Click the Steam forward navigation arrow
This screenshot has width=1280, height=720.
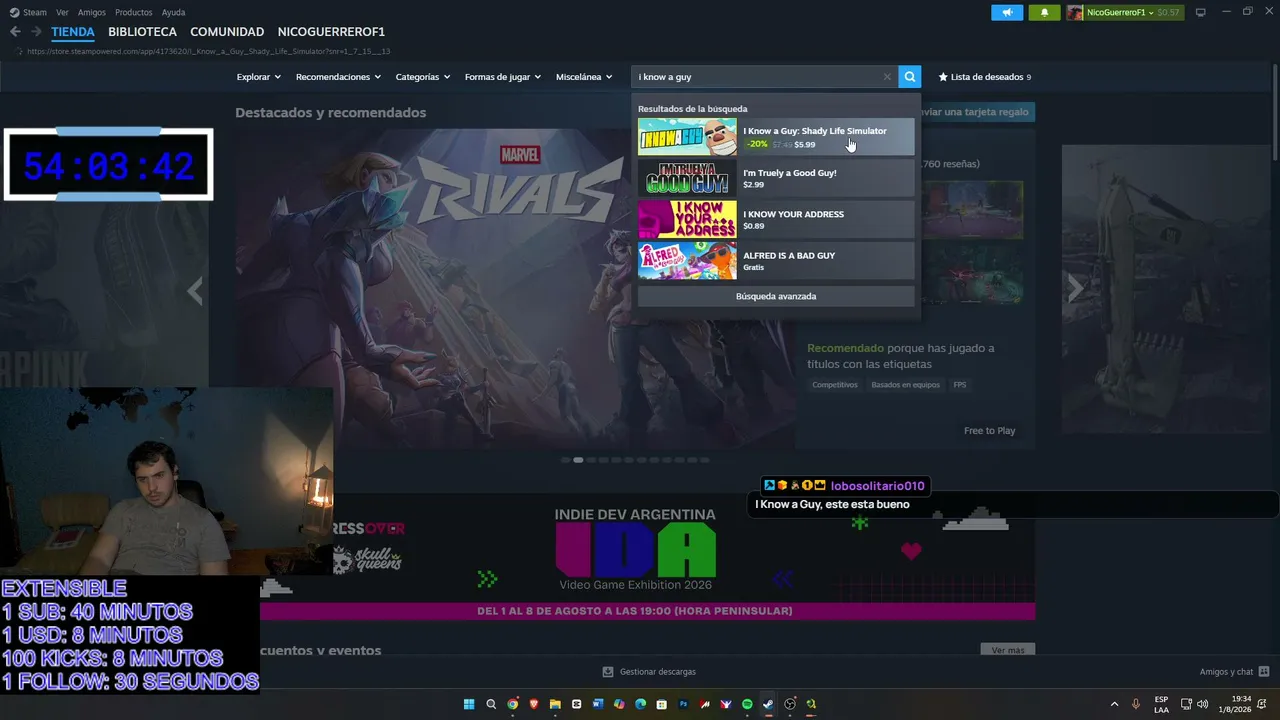36,32
